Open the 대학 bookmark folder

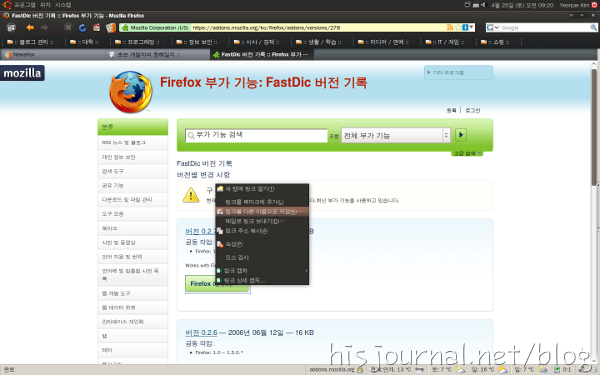point(85,42)
